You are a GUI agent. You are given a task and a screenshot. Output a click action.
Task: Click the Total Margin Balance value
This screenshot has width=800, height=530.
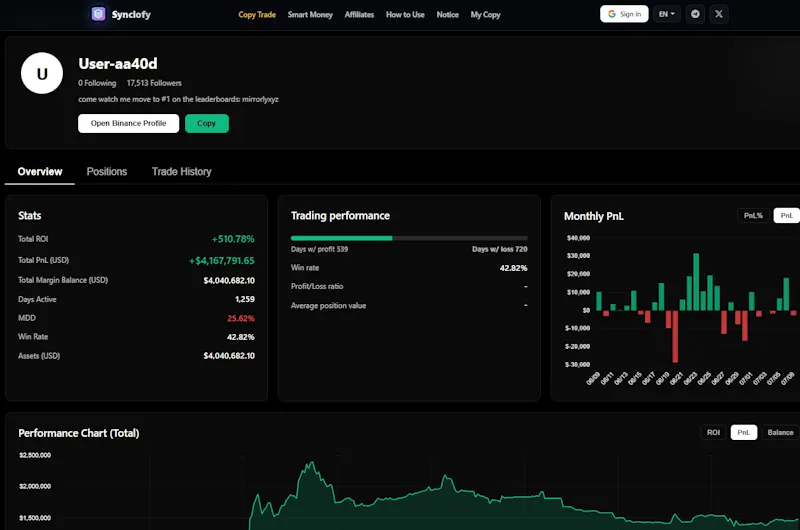(229, 281)
